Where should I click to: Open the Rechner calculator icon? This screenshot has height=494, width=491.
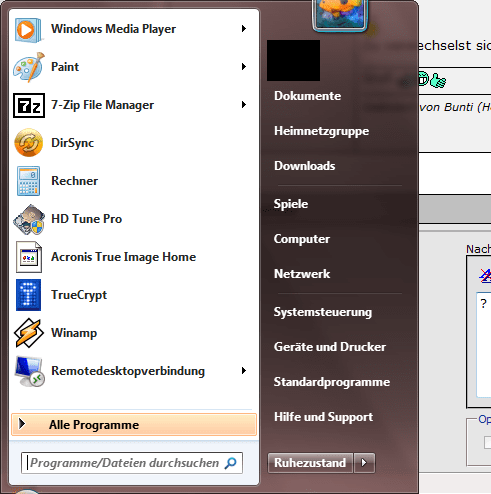(x=28, y=181)
